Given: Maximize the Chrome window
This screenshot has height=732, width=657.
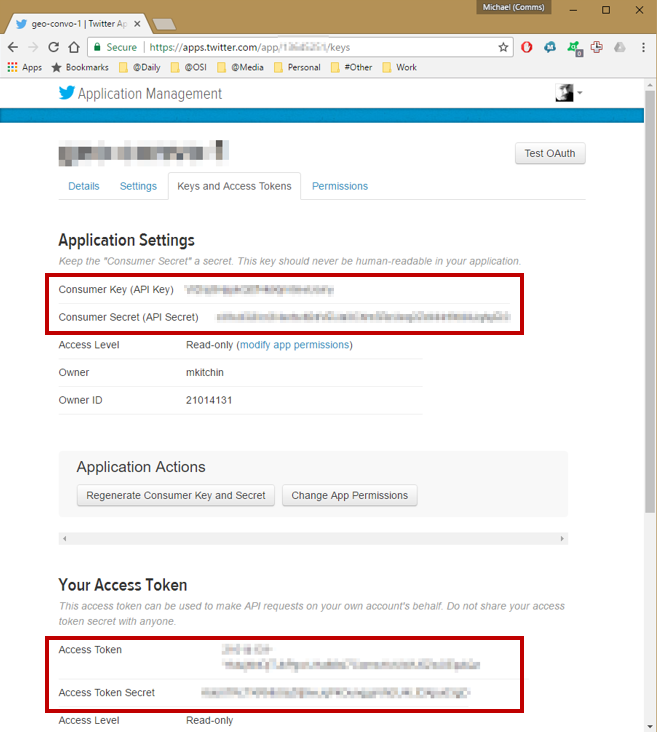Looking at the screenshot, I should coord(606,10).
